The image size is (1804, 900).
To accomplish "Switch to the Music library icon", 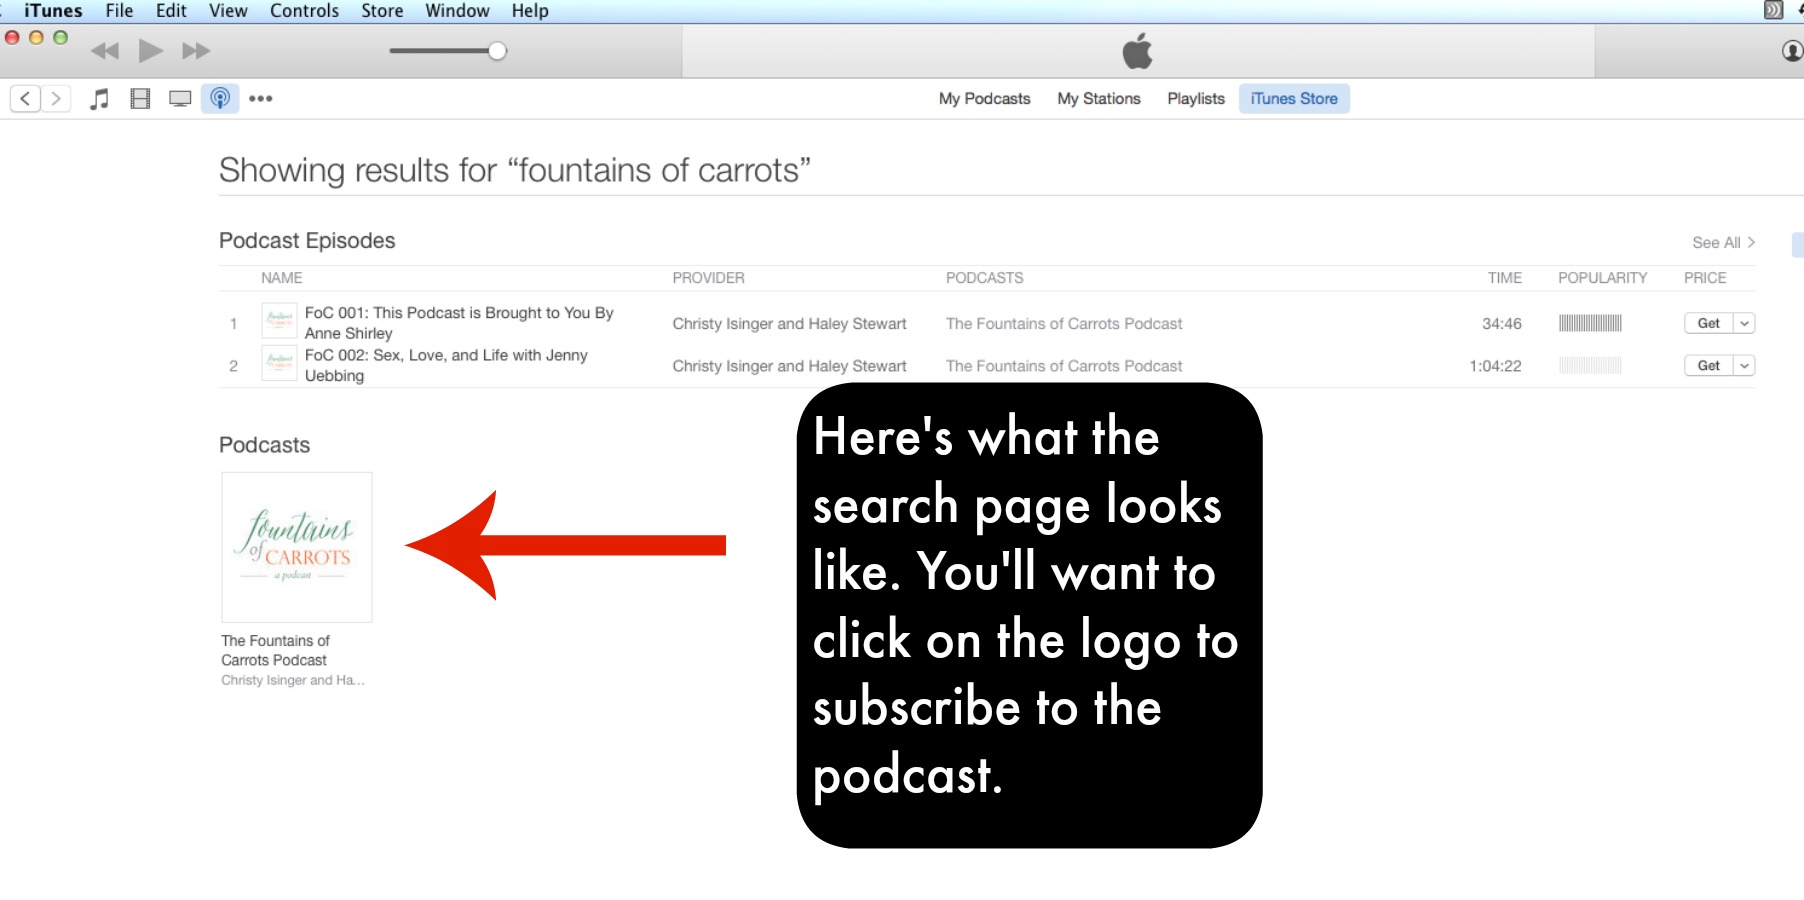I will (x=99, y=98).
